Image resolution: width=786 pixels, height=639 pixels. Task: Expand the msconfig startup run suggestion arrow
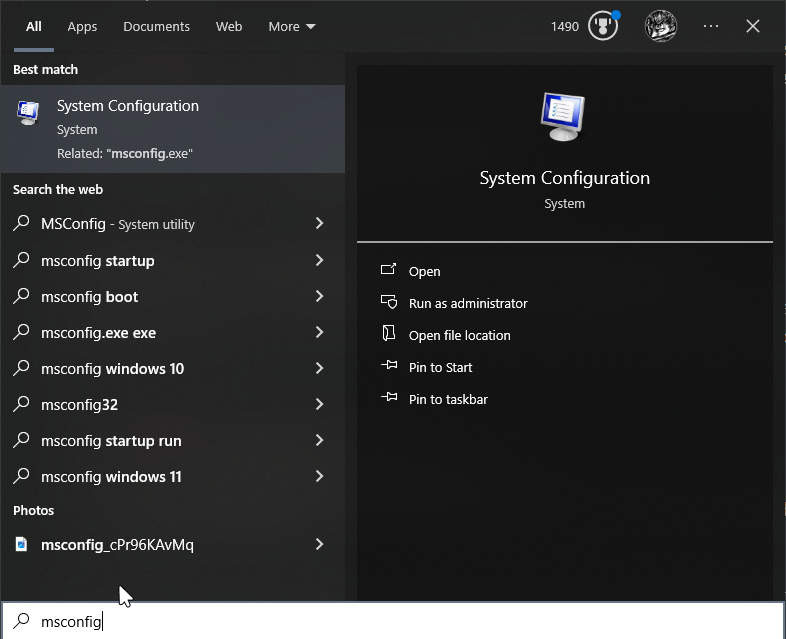click(x=319, y=440)
